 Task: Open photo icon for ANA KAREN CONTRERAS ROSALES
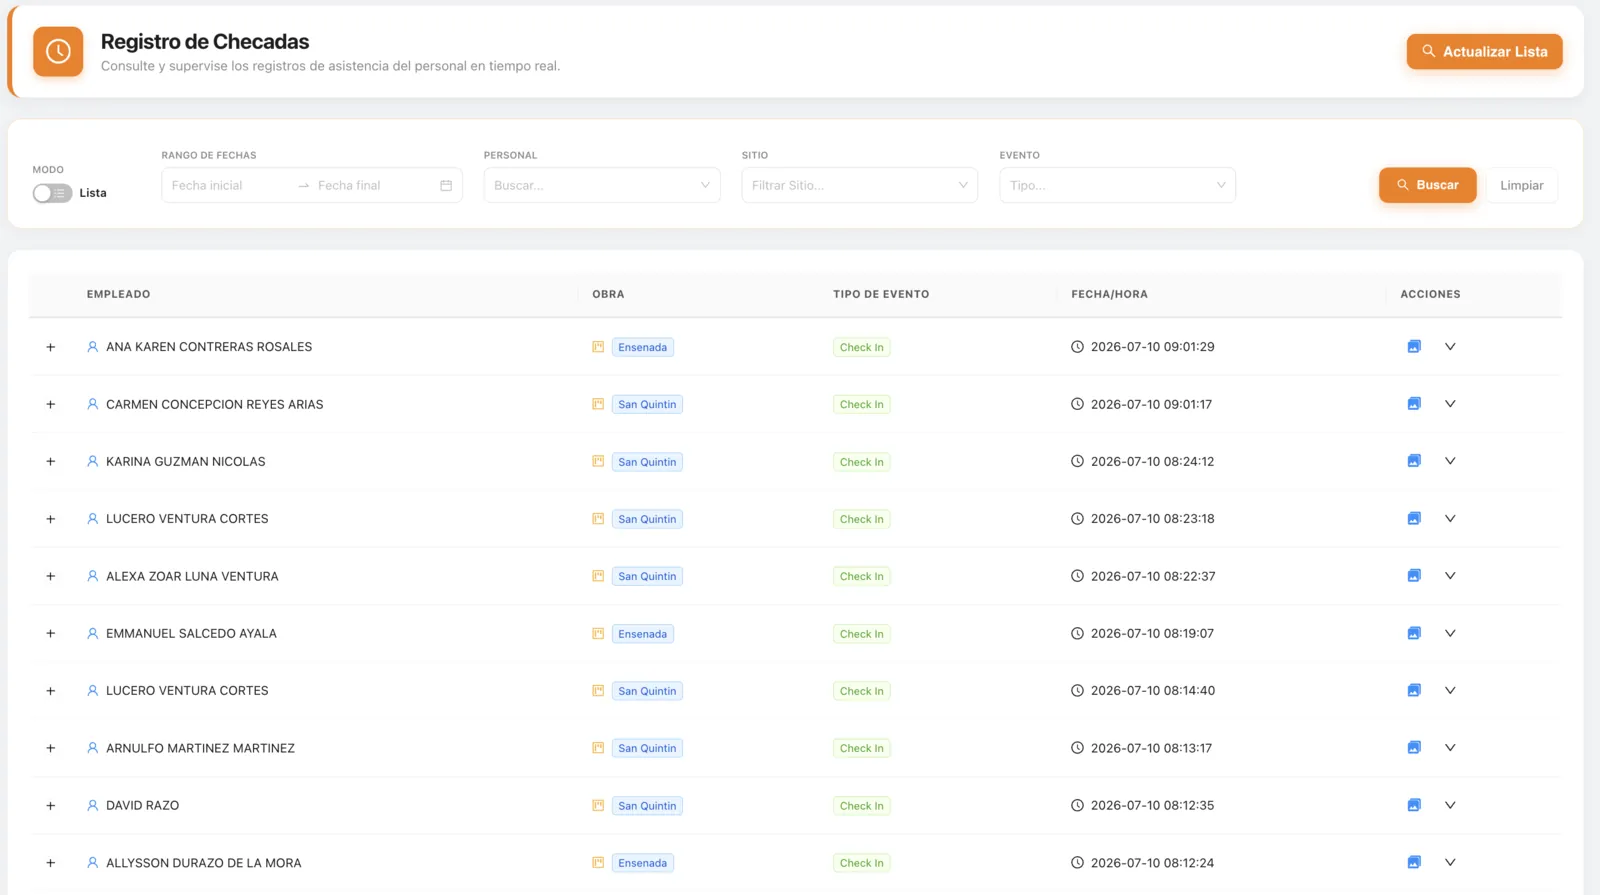[1414, 347]
